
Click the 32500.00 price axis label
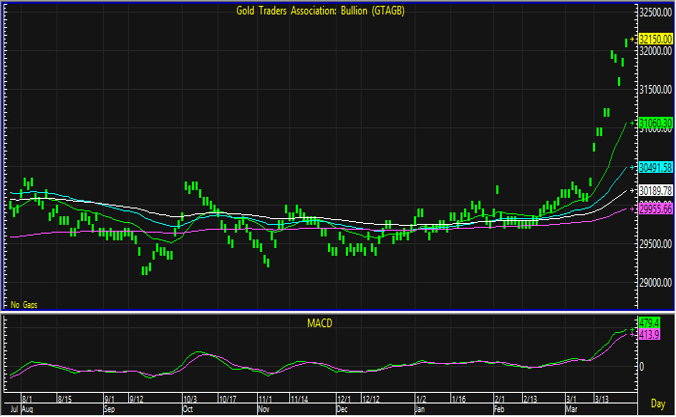(x=653, y=12)
